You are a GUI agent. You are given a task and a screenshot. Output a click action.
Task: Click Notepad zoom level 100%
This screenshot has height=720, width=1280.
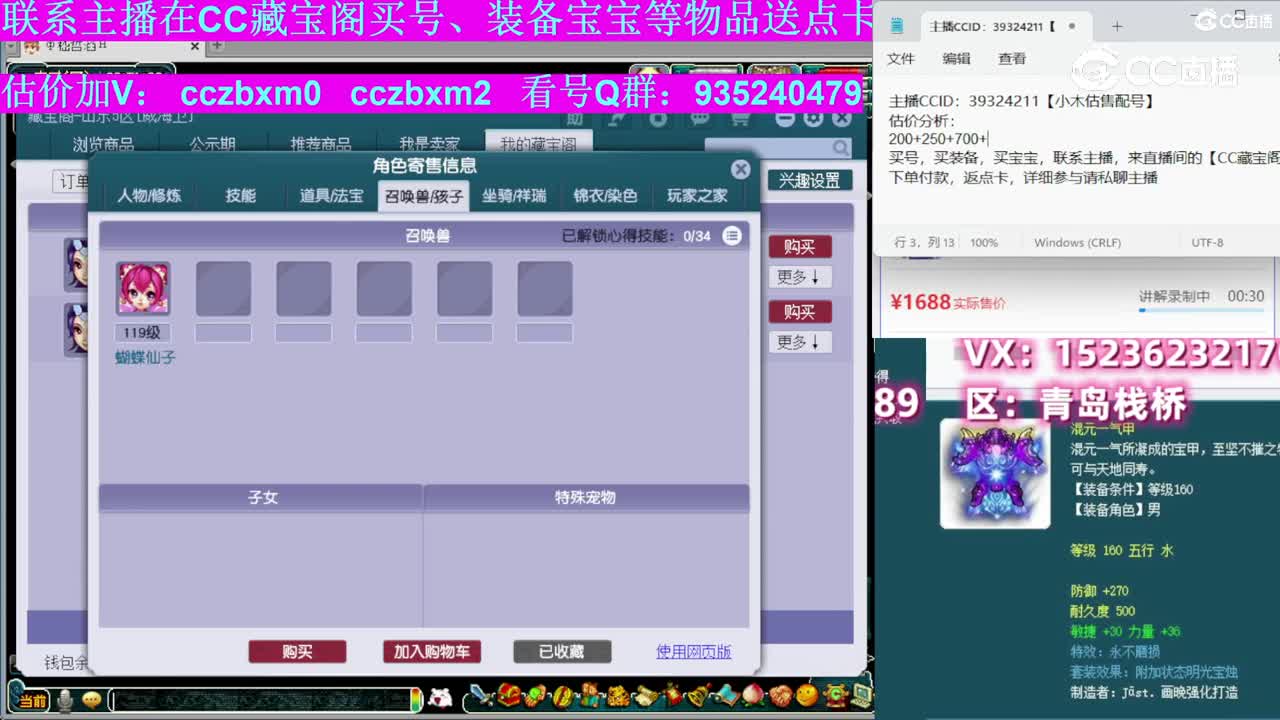(x=984, y=243)
